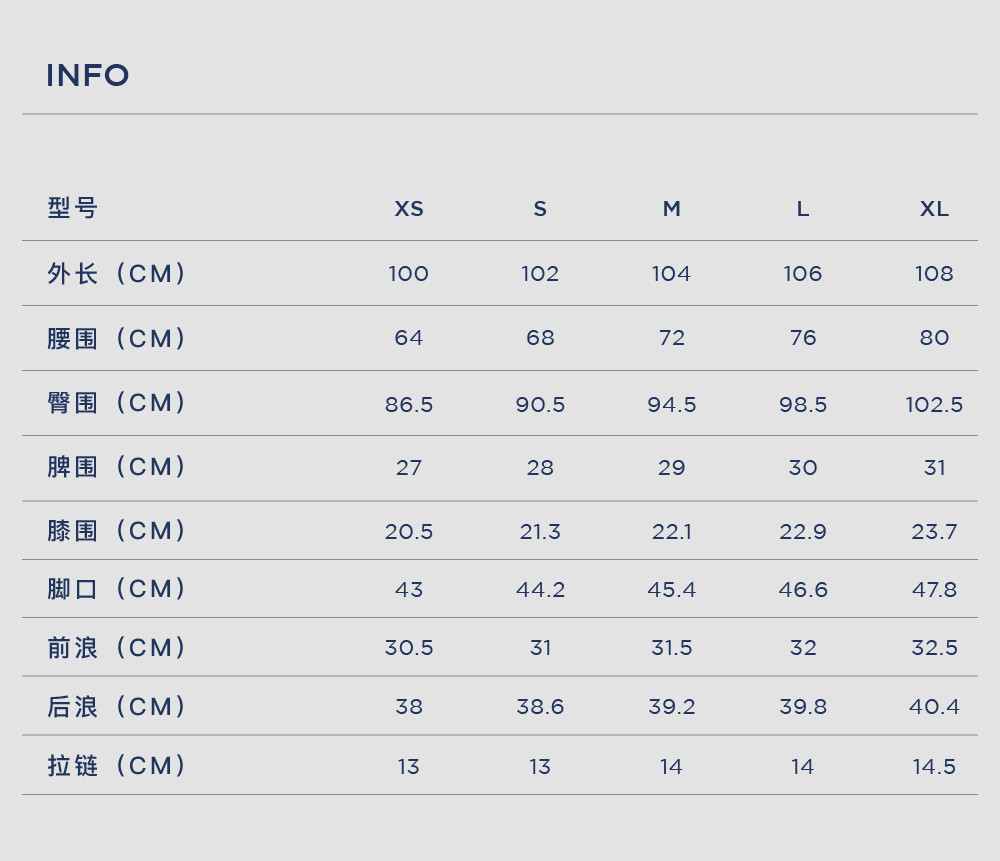Select the XL size column header
This screenshot has width=1000, height=861.
[934, 209]
